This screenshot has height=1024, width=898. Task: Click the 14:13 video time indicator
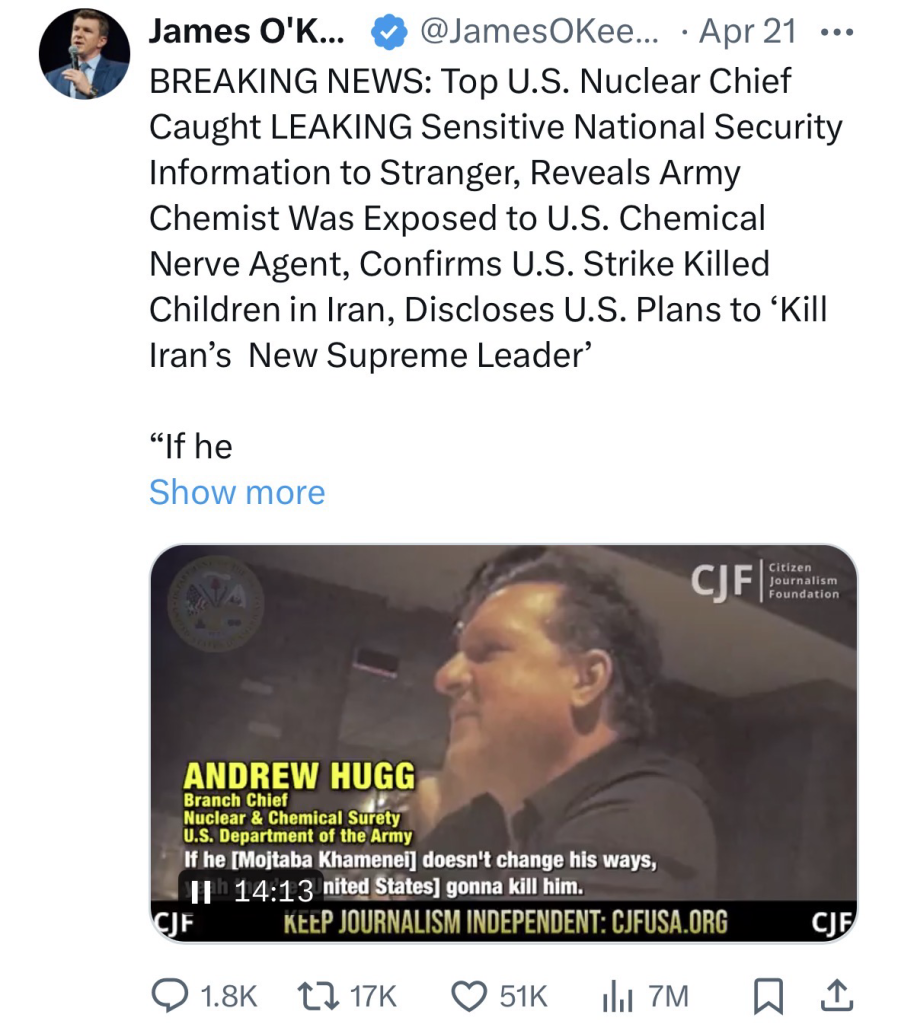pyautogui.click(x=273, y=890)
